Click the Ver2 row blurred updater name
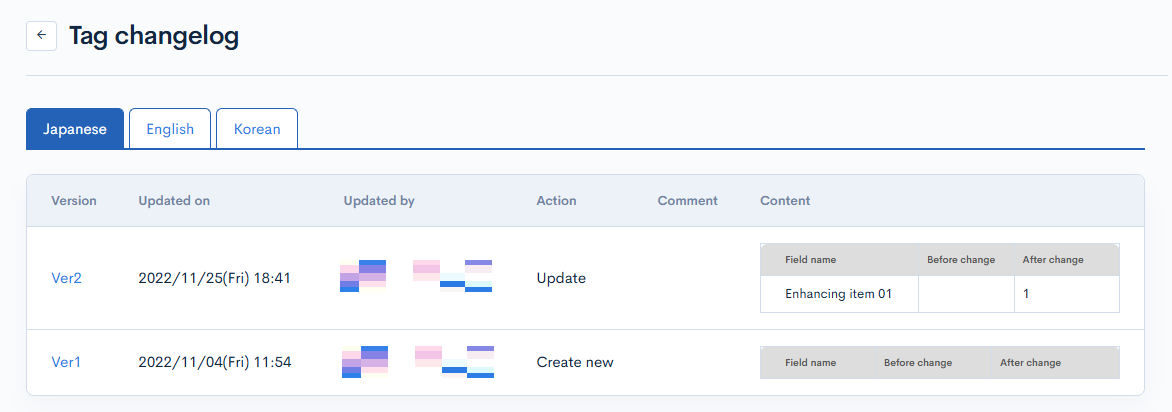1172x412 pixels. point(416,276)
